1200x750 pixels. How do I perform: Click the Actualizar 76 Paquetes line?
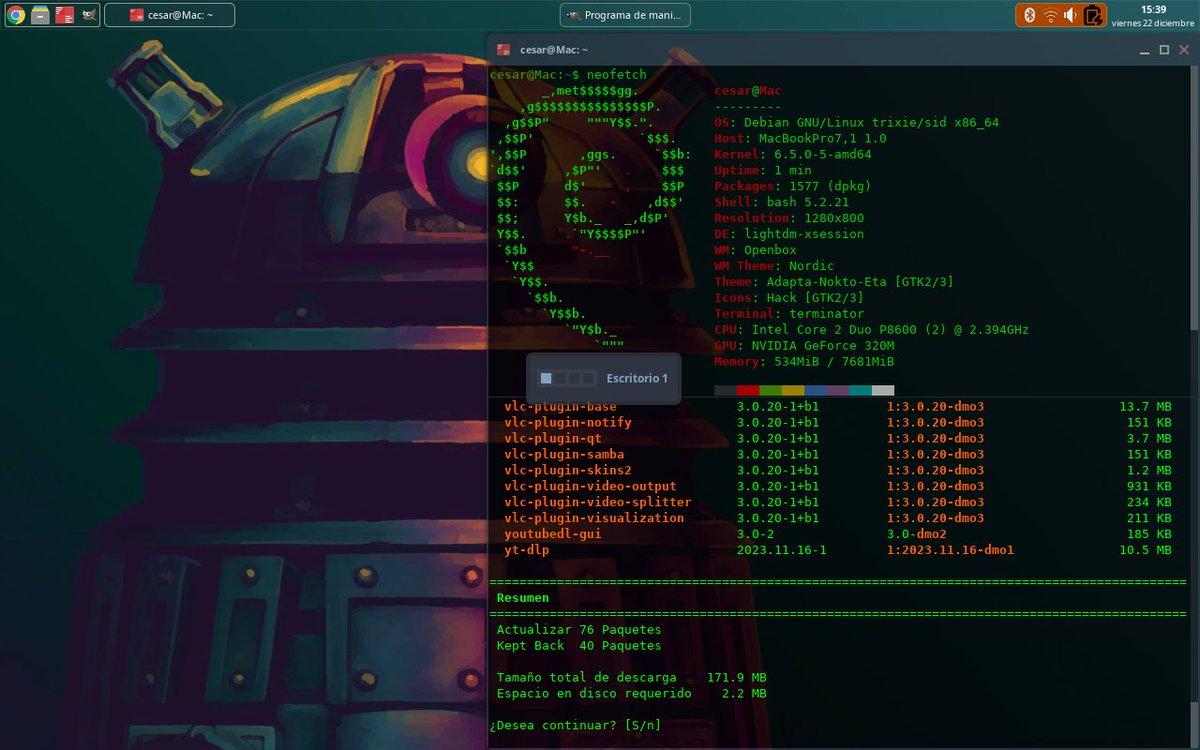(579, 631)
